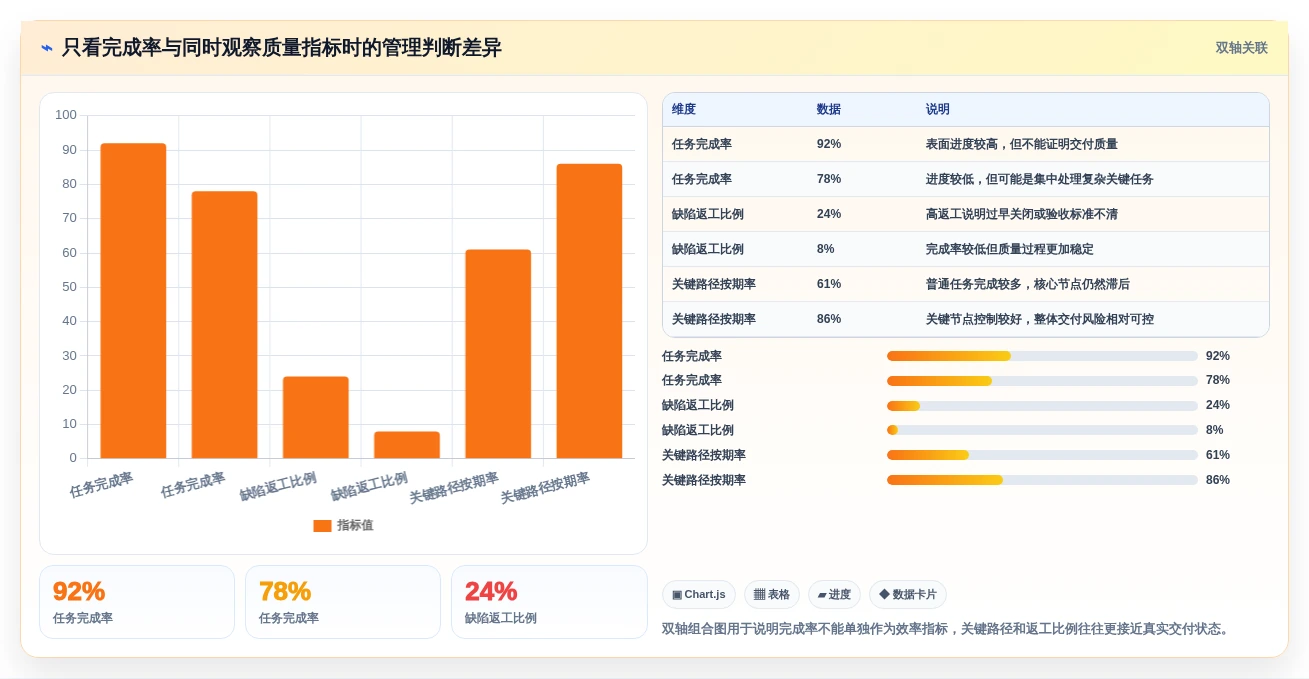This screenshot has height=679, width=1309.
Task: Click the 100 label on the chart y-axis
Action: pyautogui.click(x=66, y=115)
